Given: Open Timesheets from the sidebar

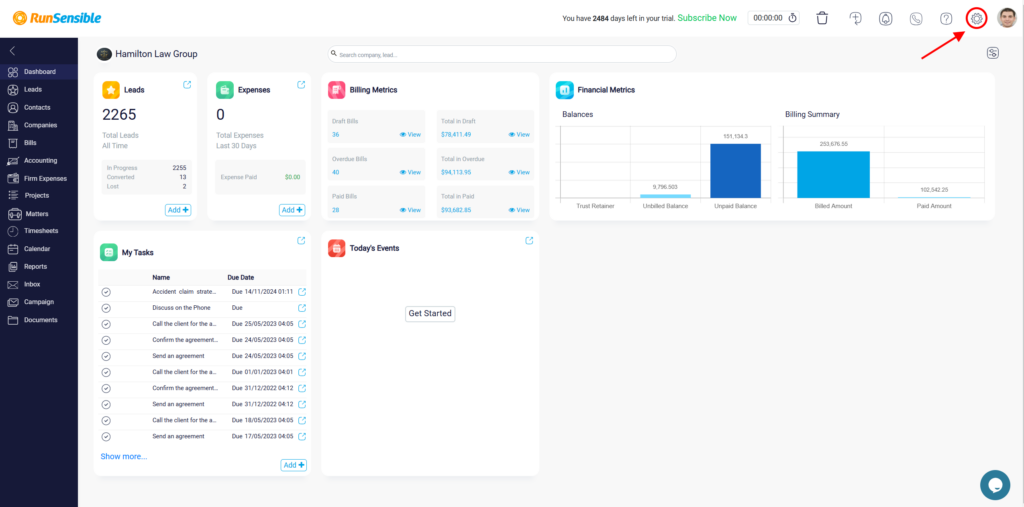Looking at the screenshot, I should 40,231.
